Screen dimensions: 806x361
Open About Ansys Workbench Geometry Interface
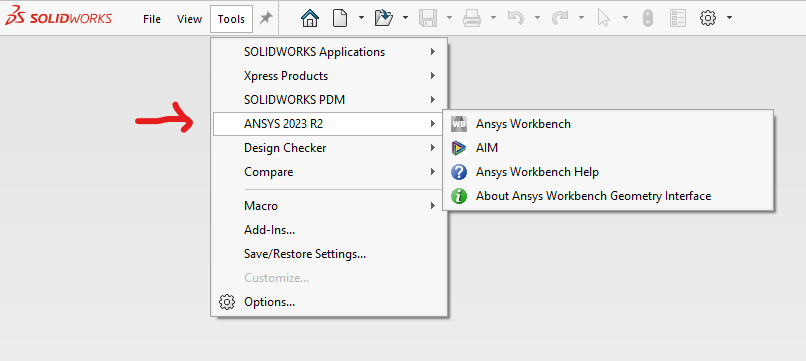(608, 196)
